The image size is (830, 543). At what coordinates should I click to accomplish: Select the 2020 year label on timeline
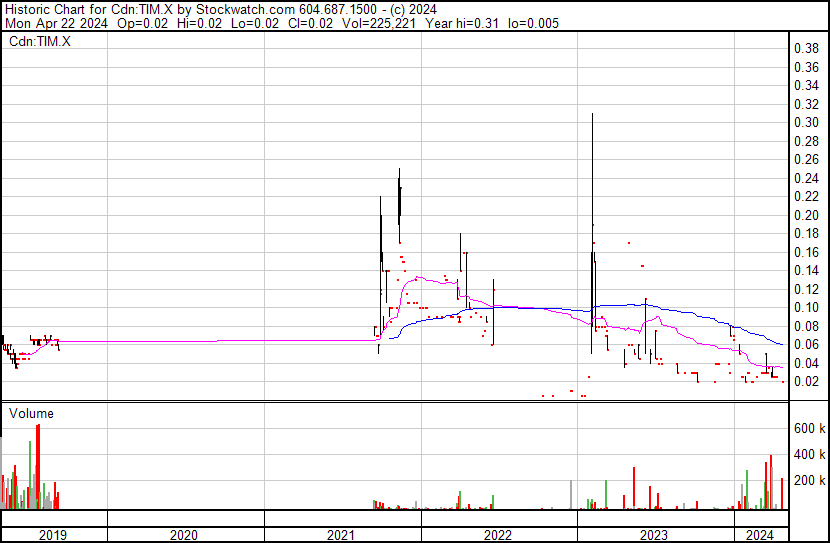click(185, 535)
